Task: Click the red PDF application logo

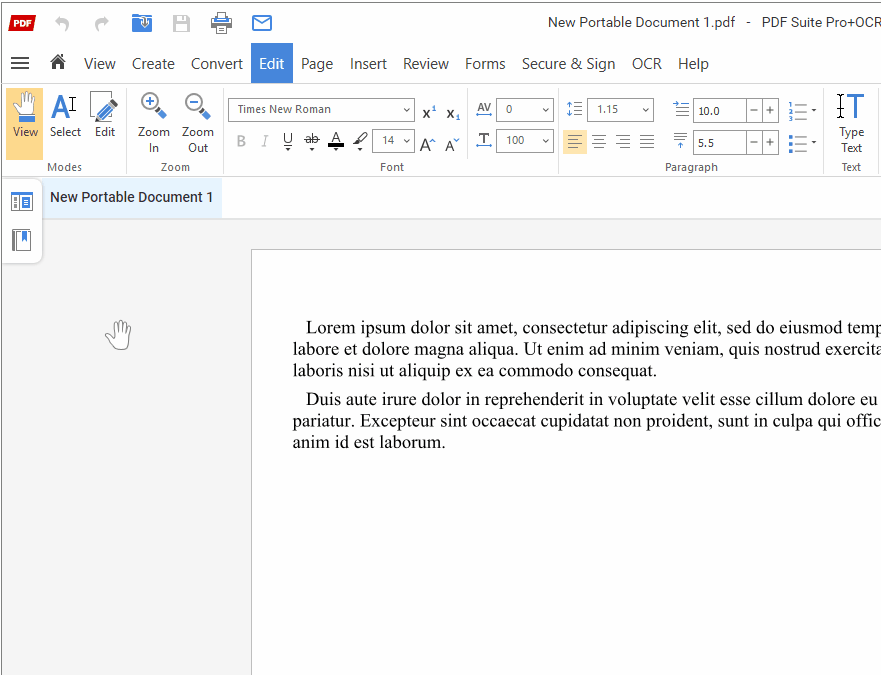Action: [x=22, y=23]
